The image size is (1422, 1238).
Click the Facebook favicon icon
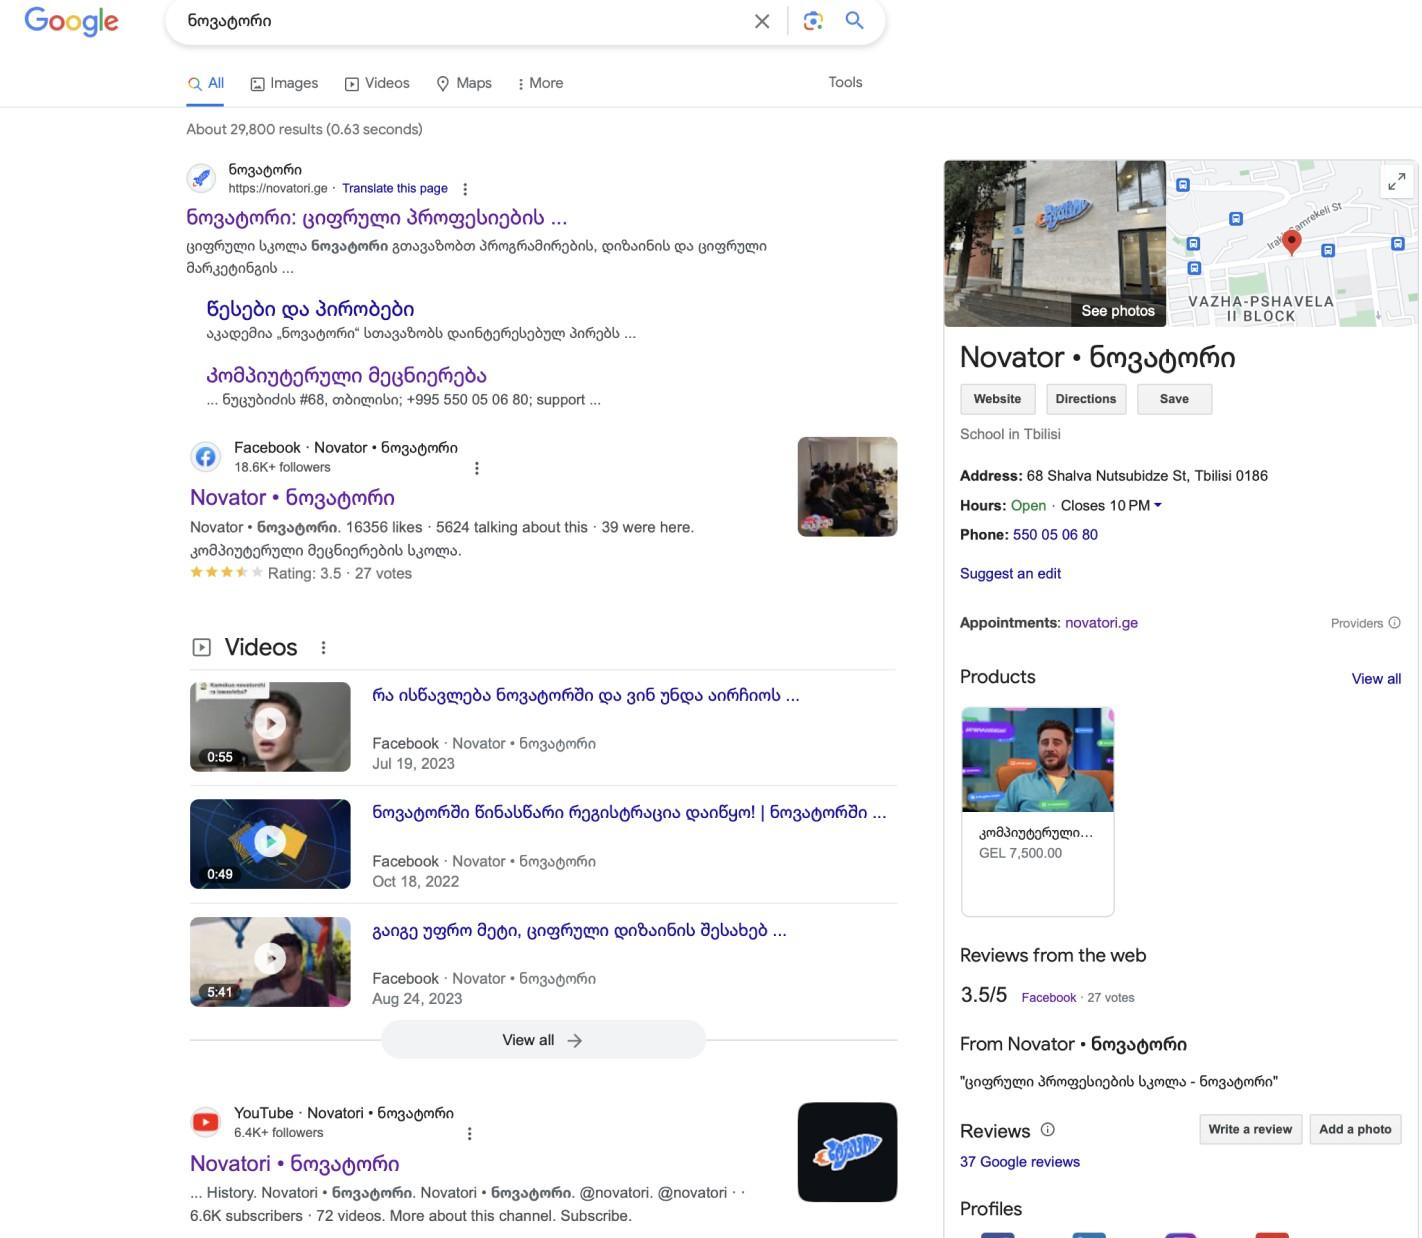(x=205, y=457)
